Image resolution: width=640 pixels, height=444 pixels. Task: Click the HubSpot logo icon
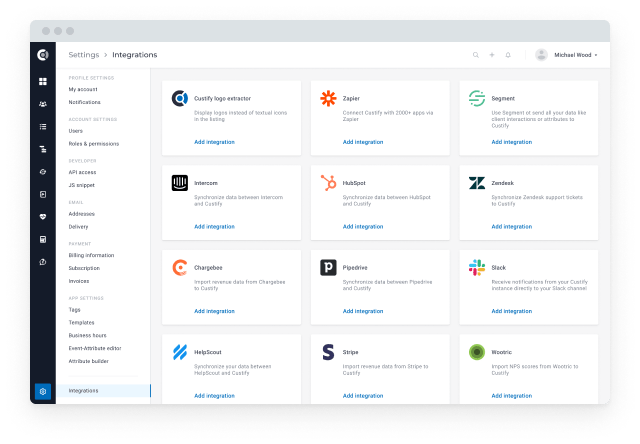[x=328, y=183]
